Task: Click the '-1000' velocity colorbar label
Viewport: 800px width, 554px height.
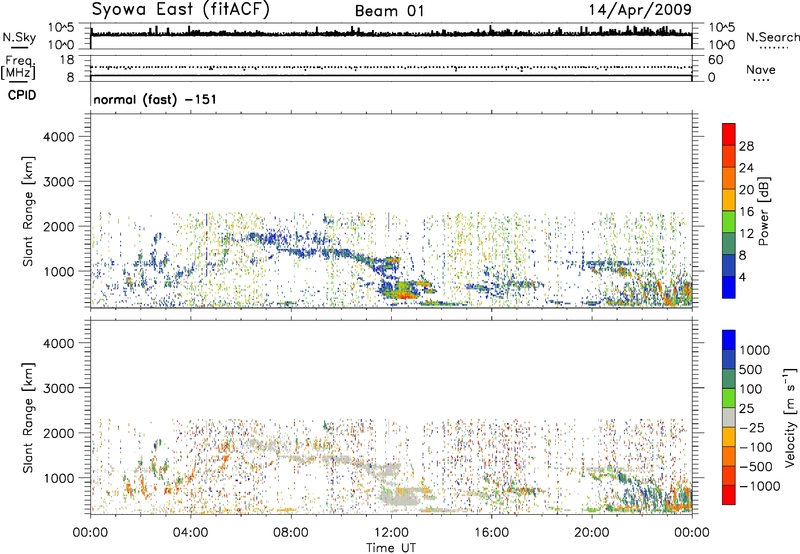Action: pos(760,486)
